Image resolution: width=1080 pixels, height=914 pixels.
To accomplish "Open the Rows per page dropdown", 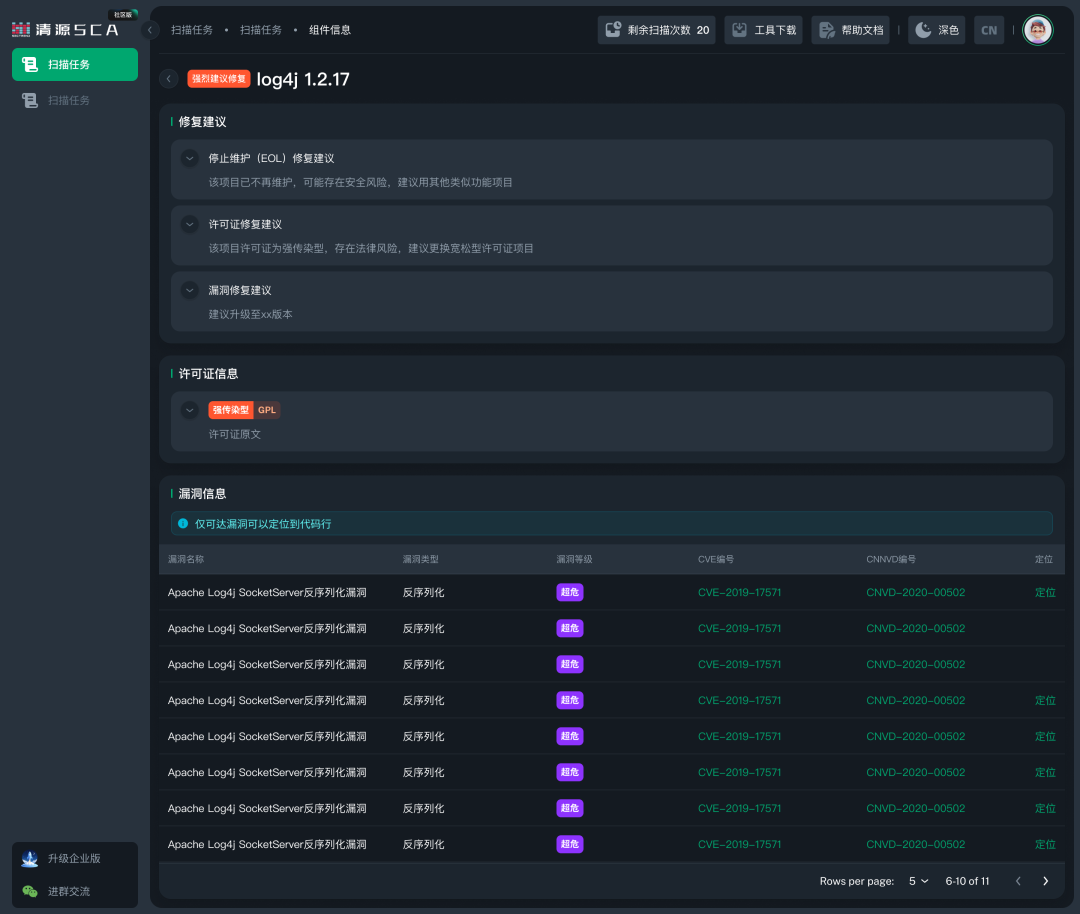I will pos(918,881).
